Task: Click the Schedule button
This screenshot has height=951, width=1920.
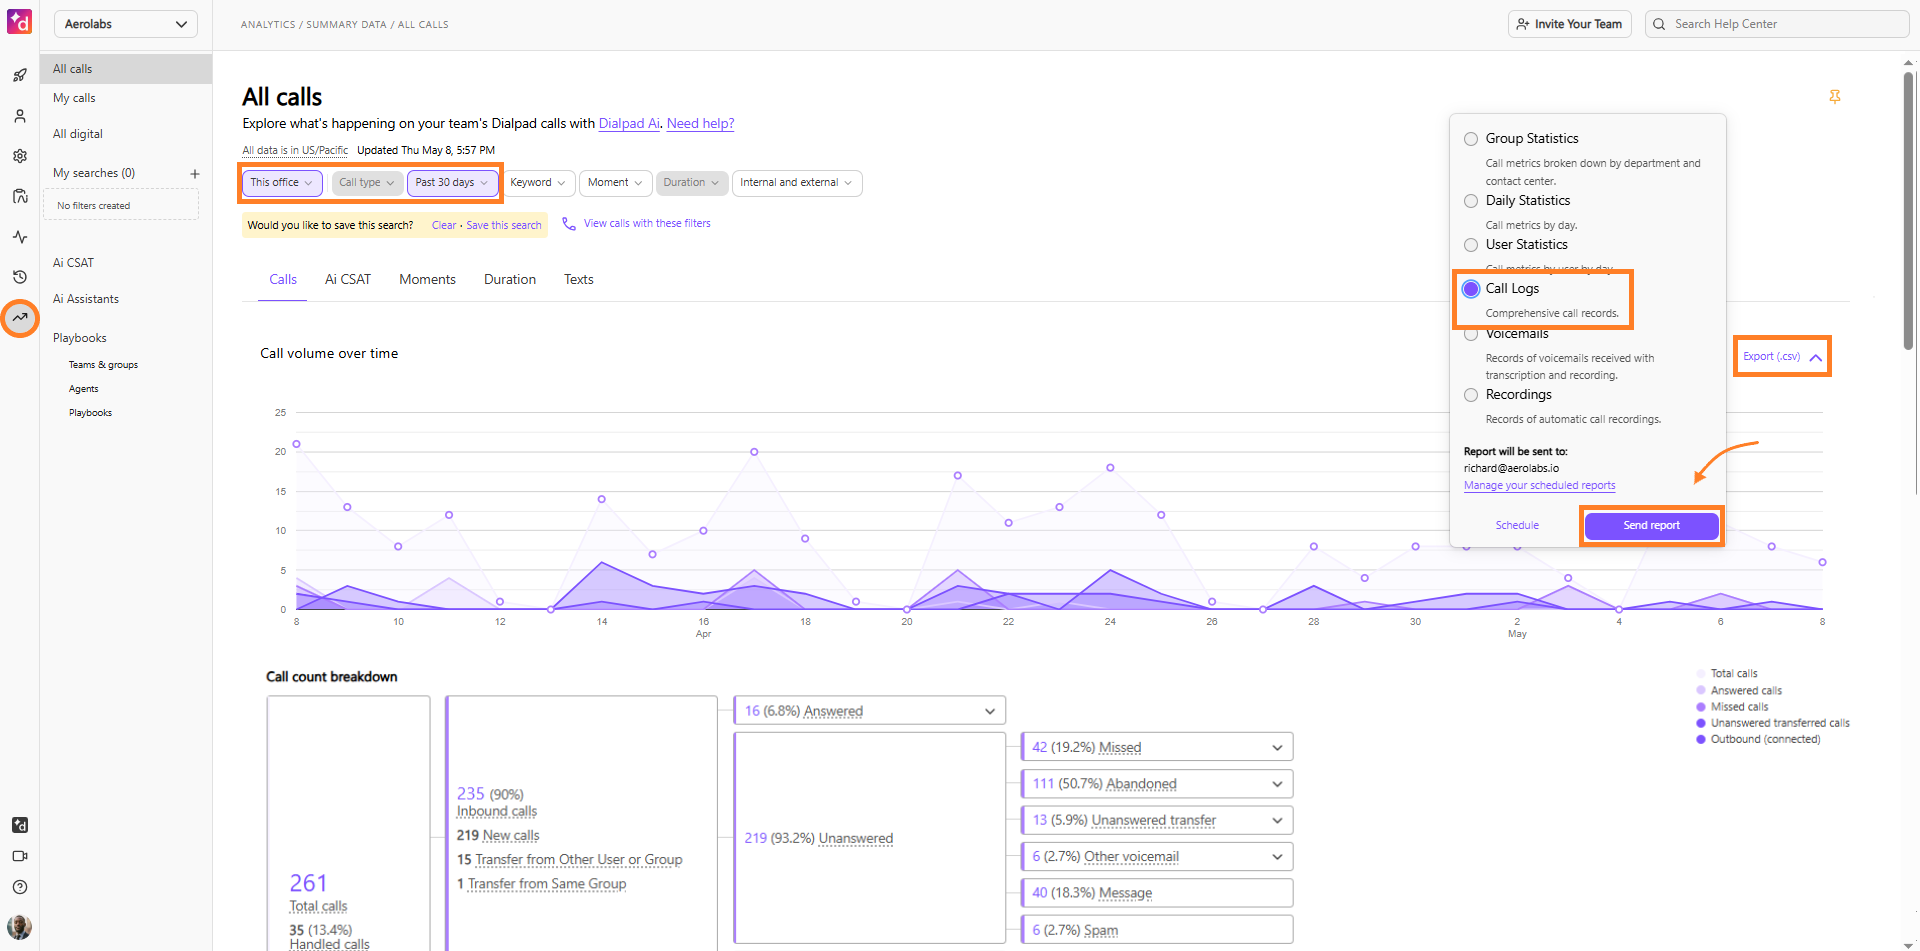Action: pyautogui.click(x=1517, y=526)
